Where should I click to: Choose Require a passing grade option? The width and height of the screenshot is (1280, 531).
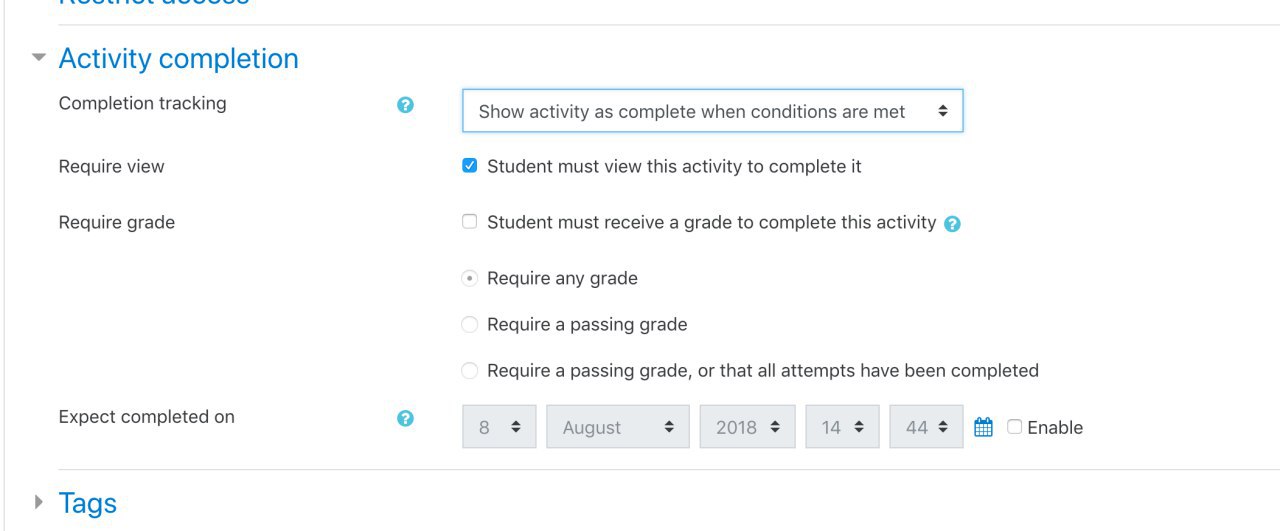(470, 324)
